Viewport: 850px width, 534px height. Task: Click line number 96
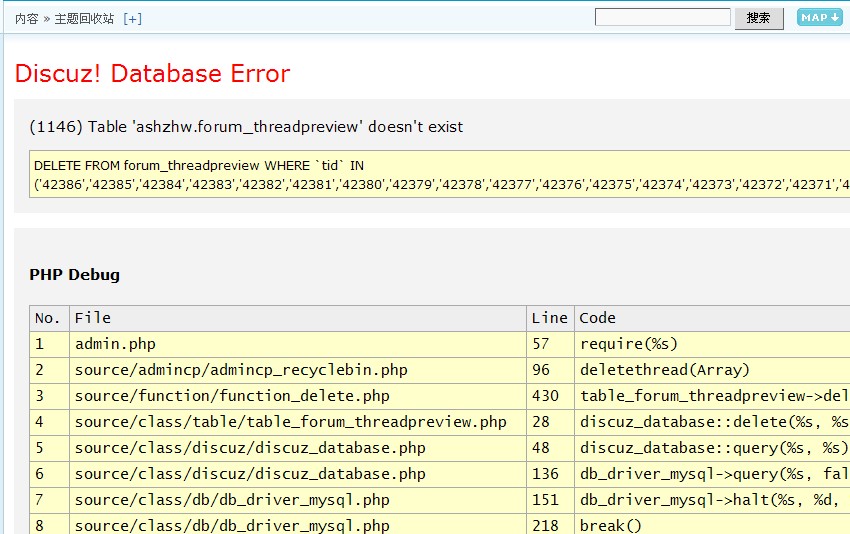[550, 370]
